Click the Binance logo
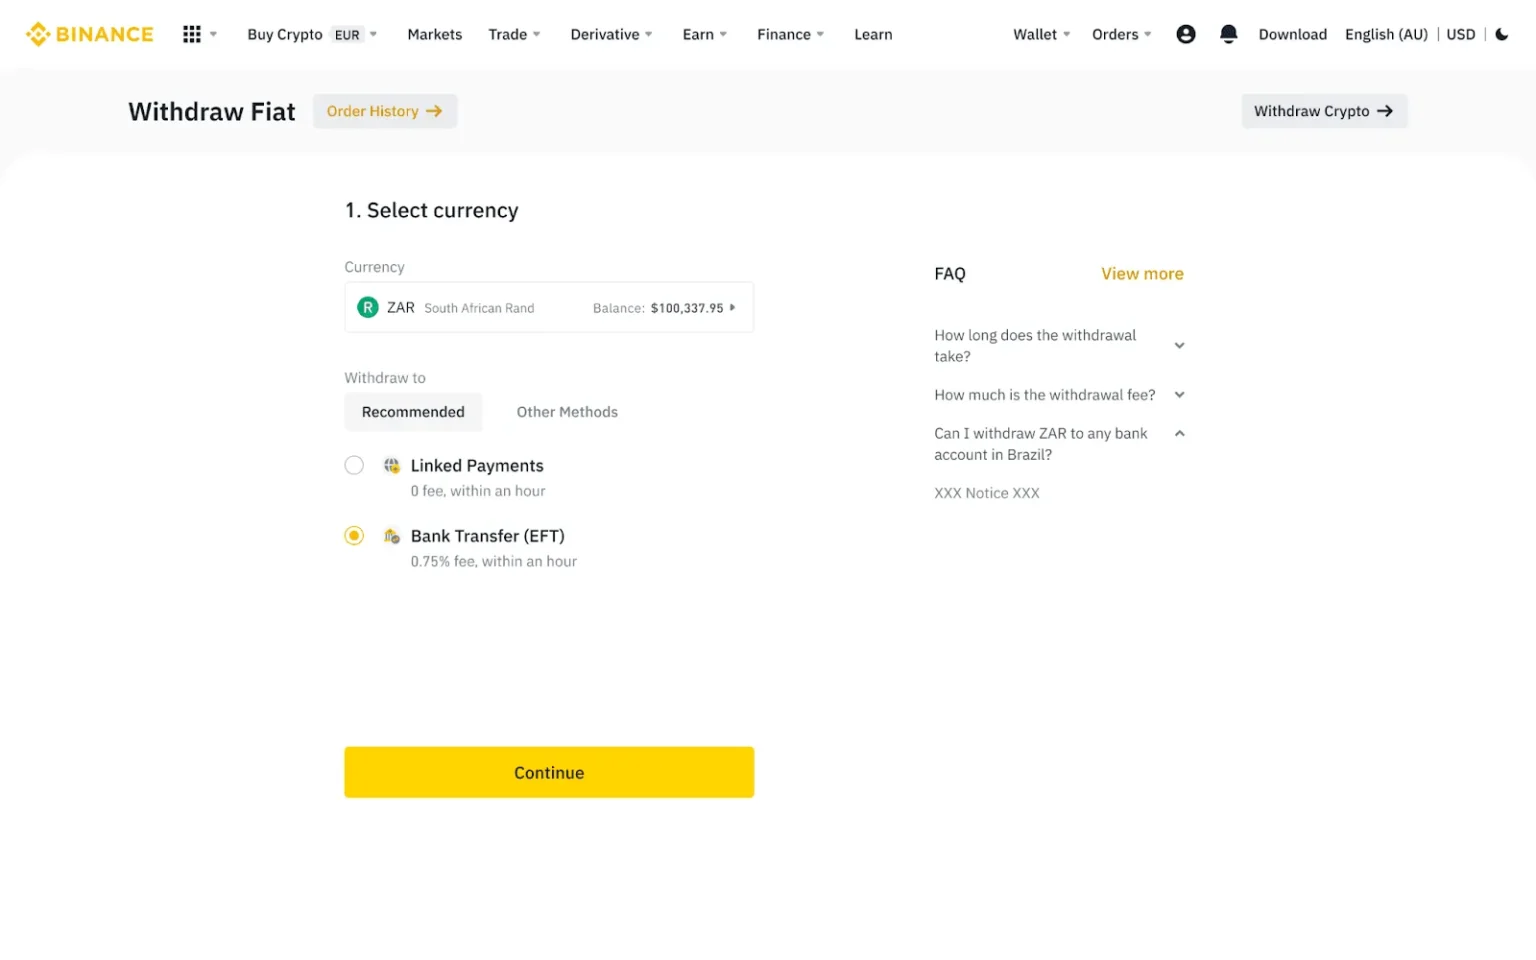 tap(89, 33)
